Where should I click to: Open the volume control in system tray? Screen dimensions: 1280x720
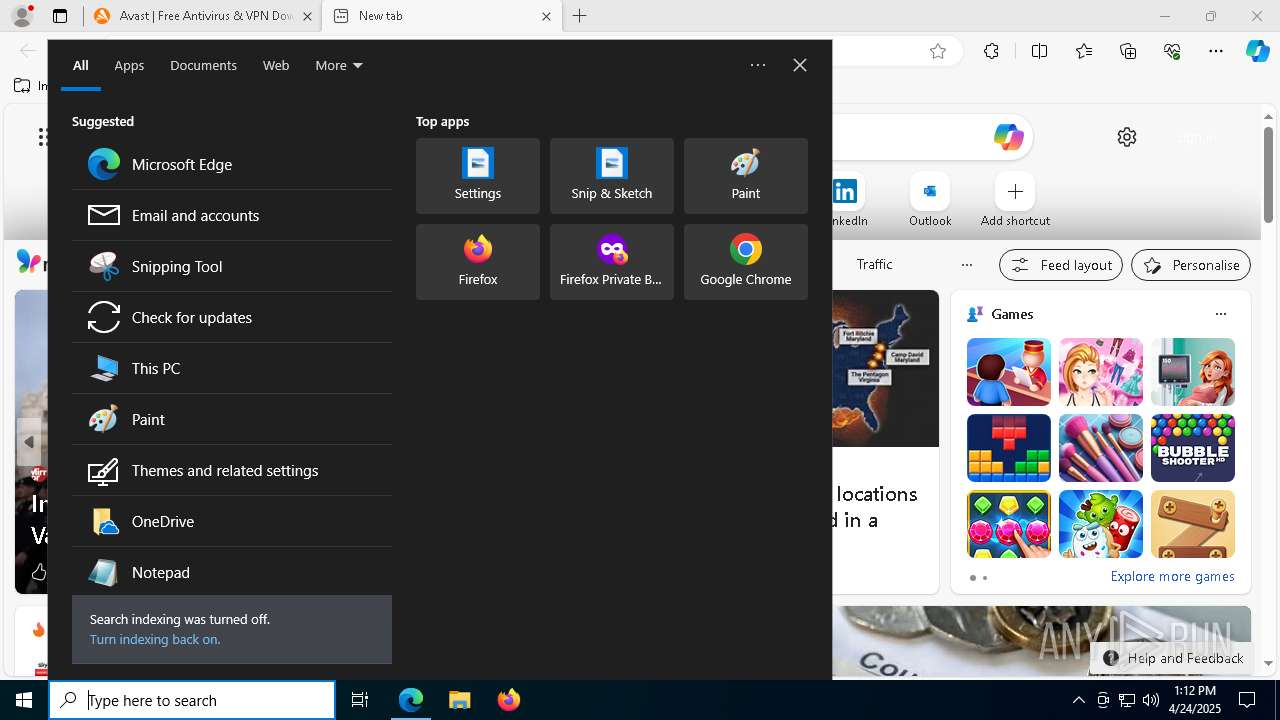[1150, 700]
